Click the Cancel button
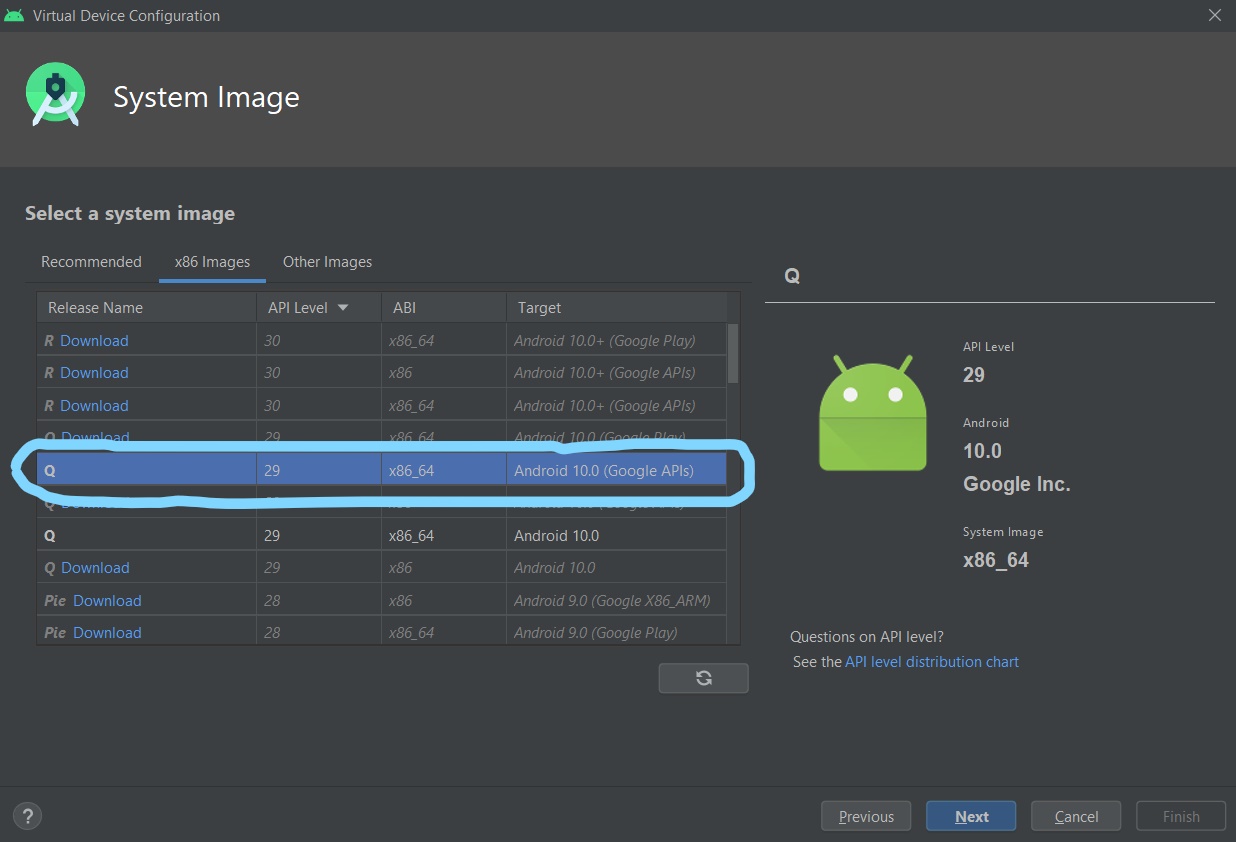Viewport: 1236px width, 842px height. point(1075,815)
